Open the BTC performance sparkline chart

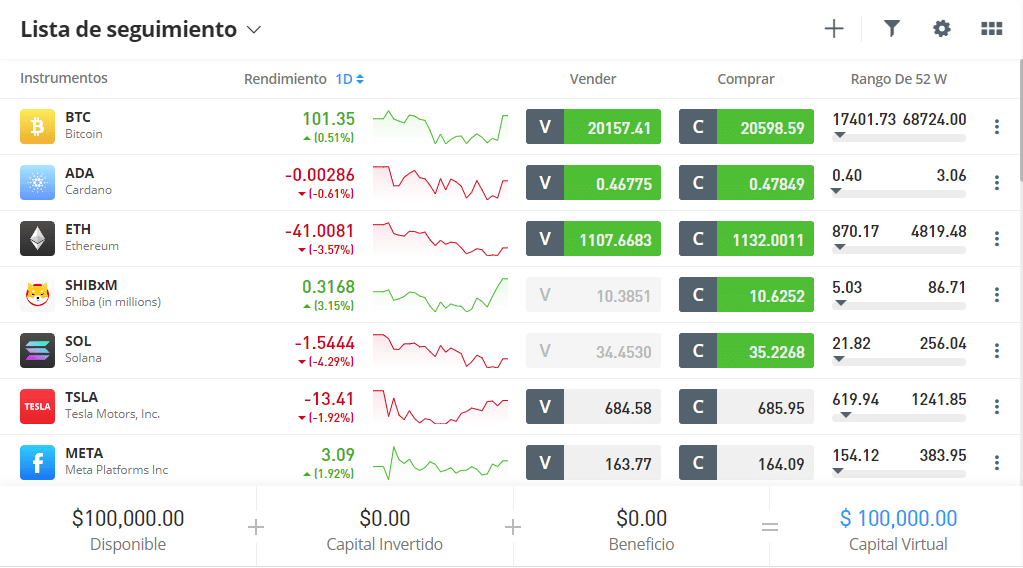point(440,127)
